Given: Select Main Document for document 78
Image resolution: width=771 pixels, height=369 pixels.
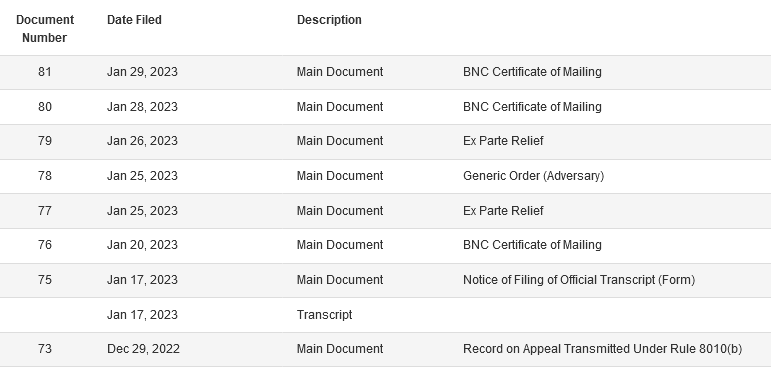Looking at the screenshot, I should (340, 176).
